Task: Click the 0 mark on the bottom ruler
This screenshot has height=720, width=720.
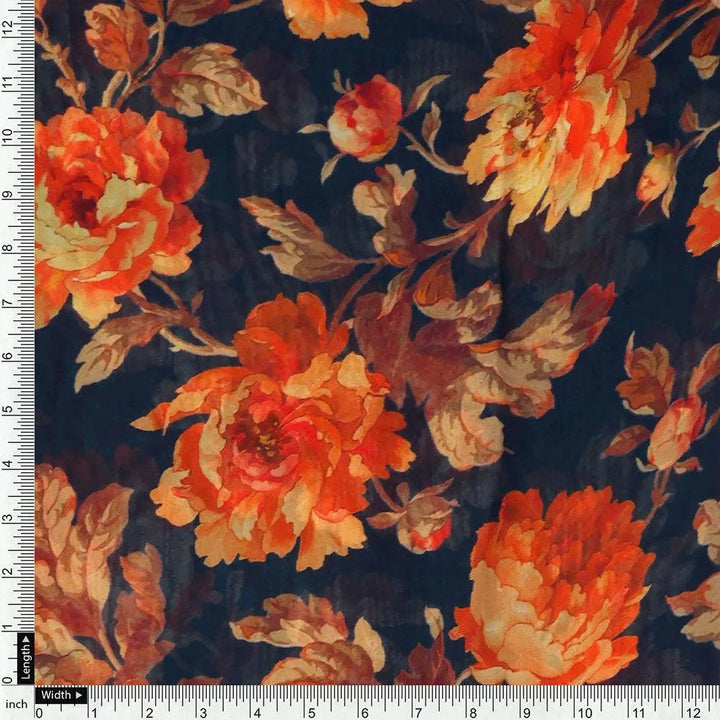Action: (x=40, y=713)
